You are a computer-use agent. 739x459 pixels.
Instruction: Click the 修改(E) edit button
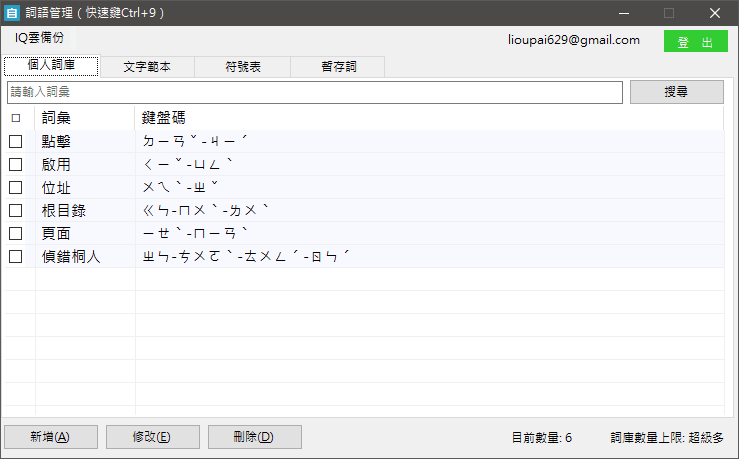click(152, 437)
